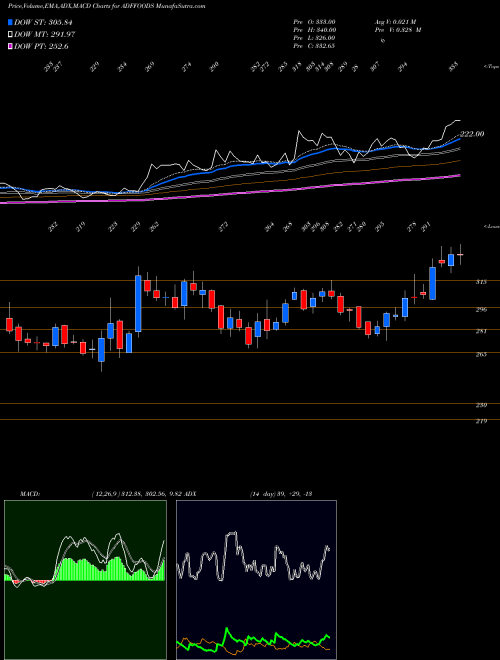The image size is (500, 660).
Task: Click the Pre L: 326.00 low value
Action: (x=314, y=38)
